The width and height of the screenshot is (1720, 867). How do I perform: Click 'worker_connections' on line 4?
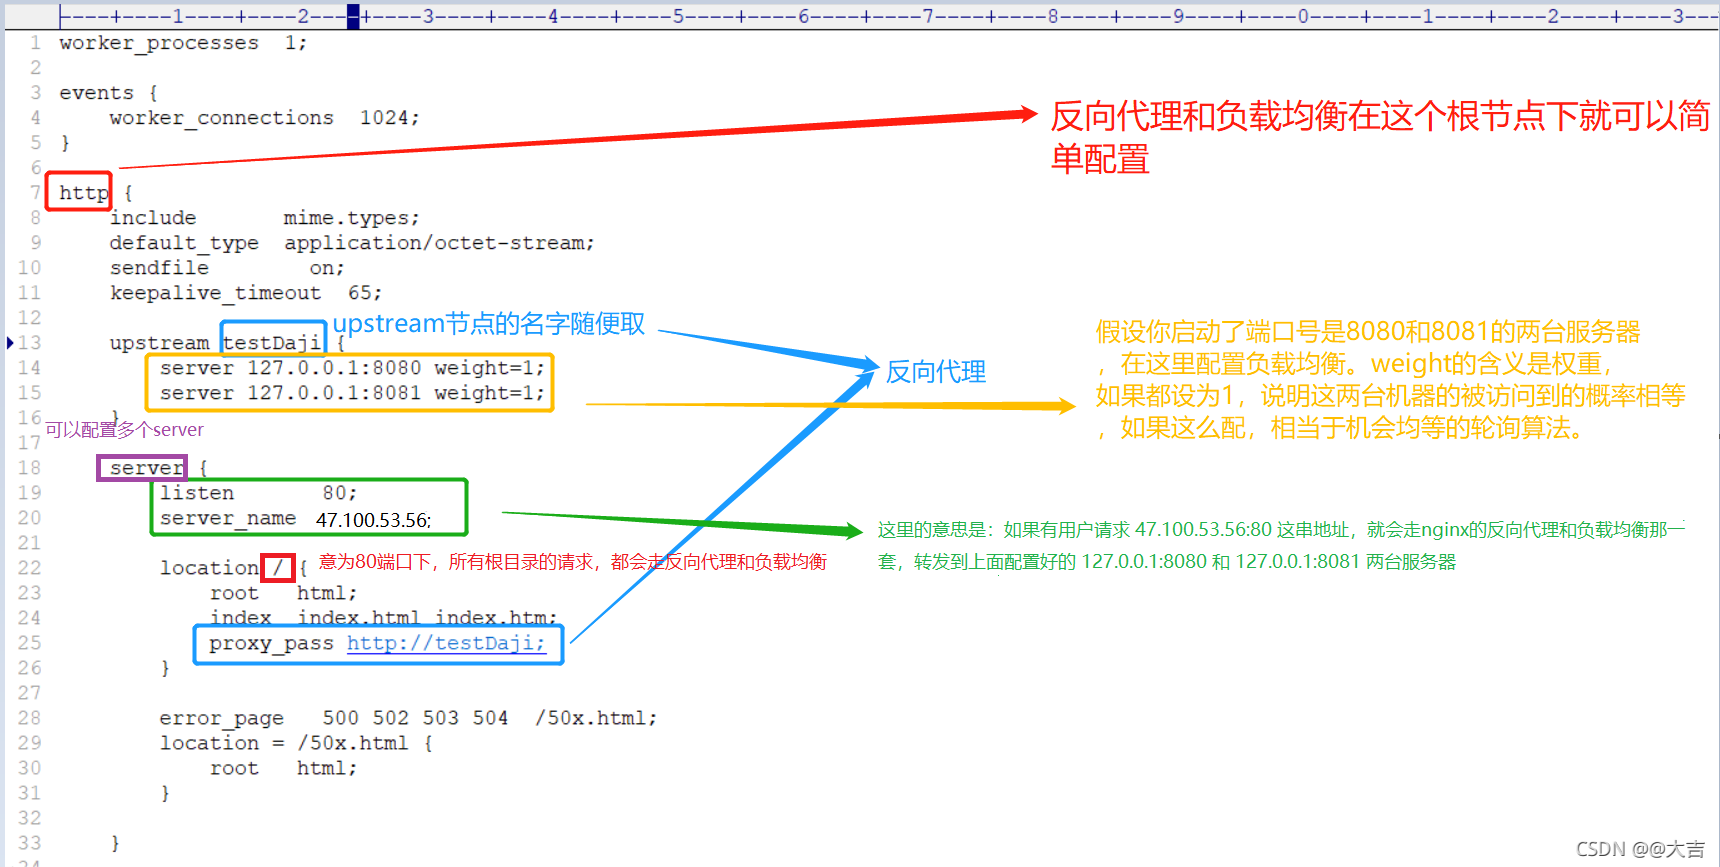222,118
